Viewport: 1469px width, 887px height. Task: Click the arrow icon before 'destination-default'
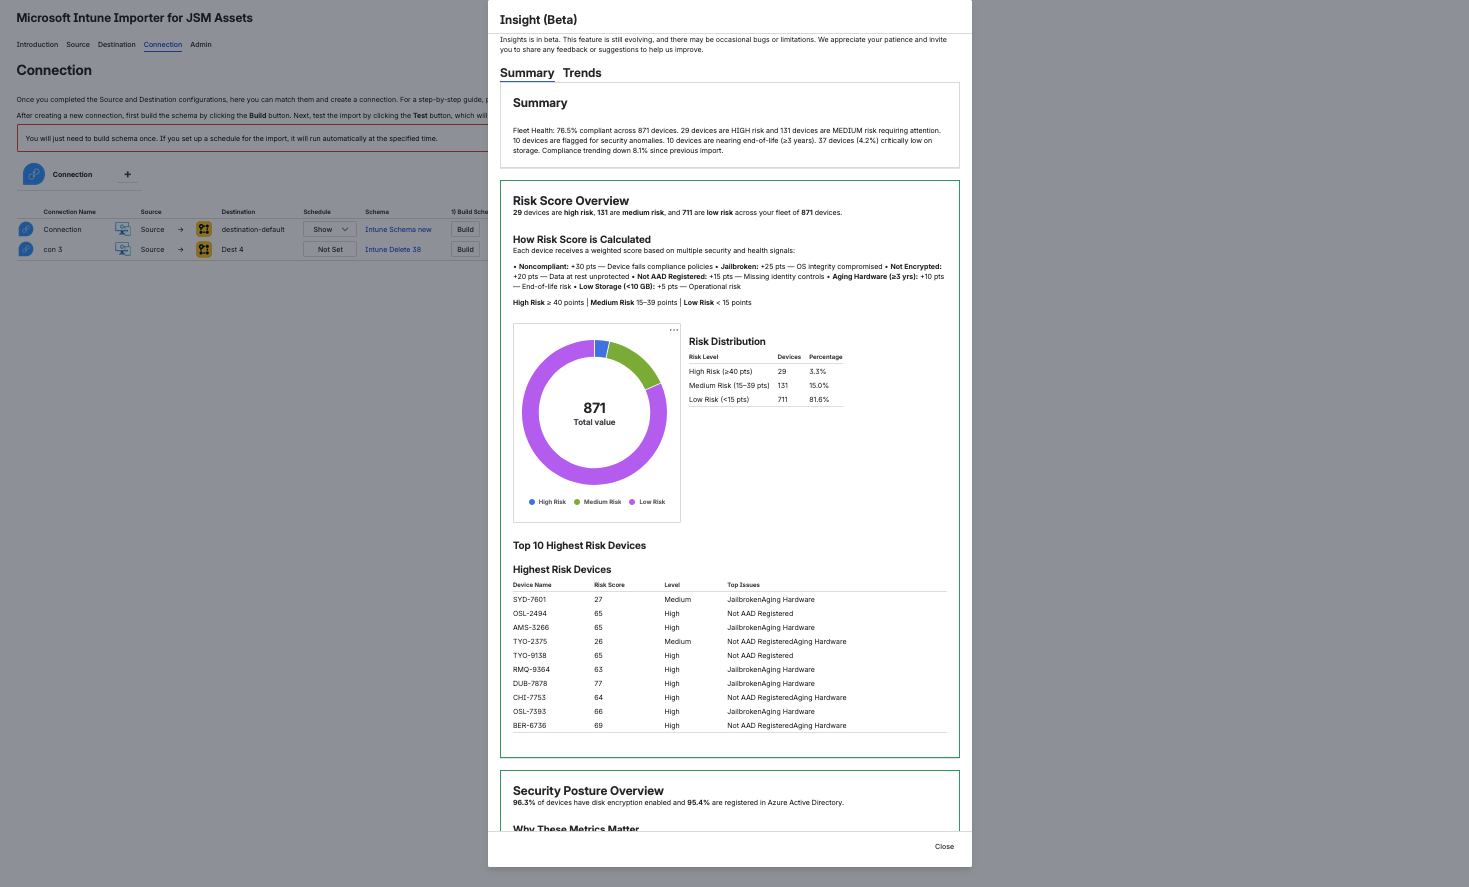(x=181, y=229)
